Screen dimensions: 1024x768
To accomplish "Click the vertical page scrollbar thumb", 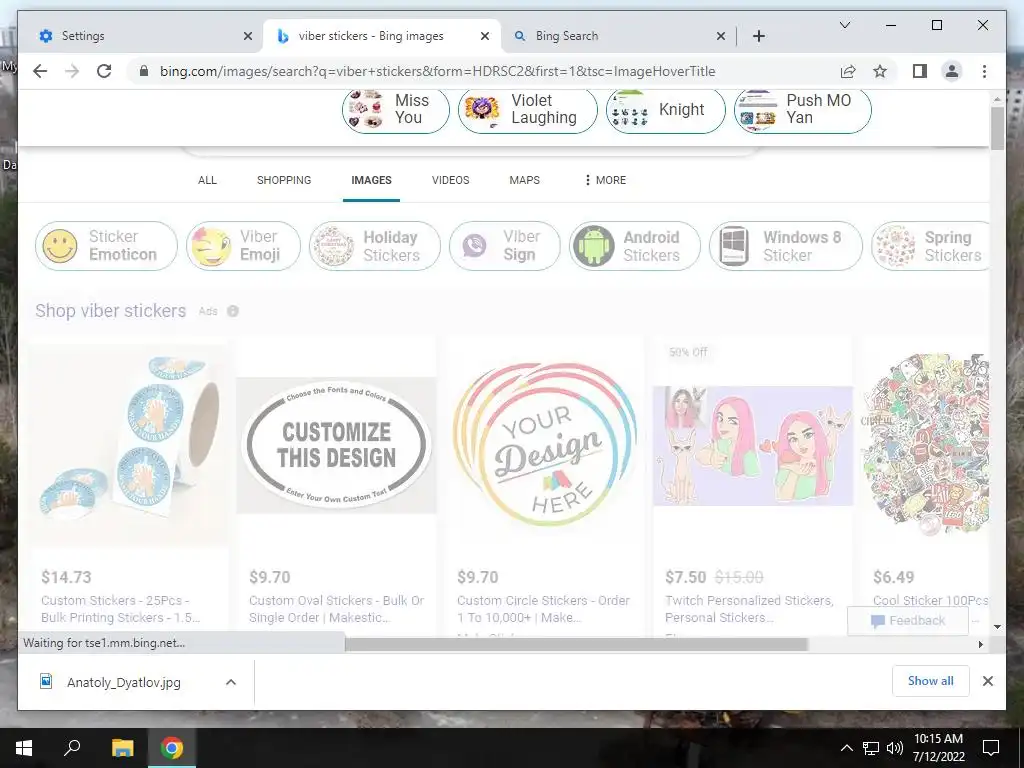I will tap(997, 128).
